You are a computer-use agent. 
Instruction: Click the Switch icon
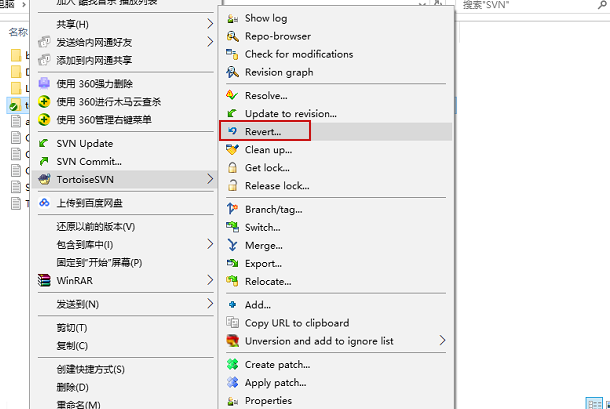[233, 227]
